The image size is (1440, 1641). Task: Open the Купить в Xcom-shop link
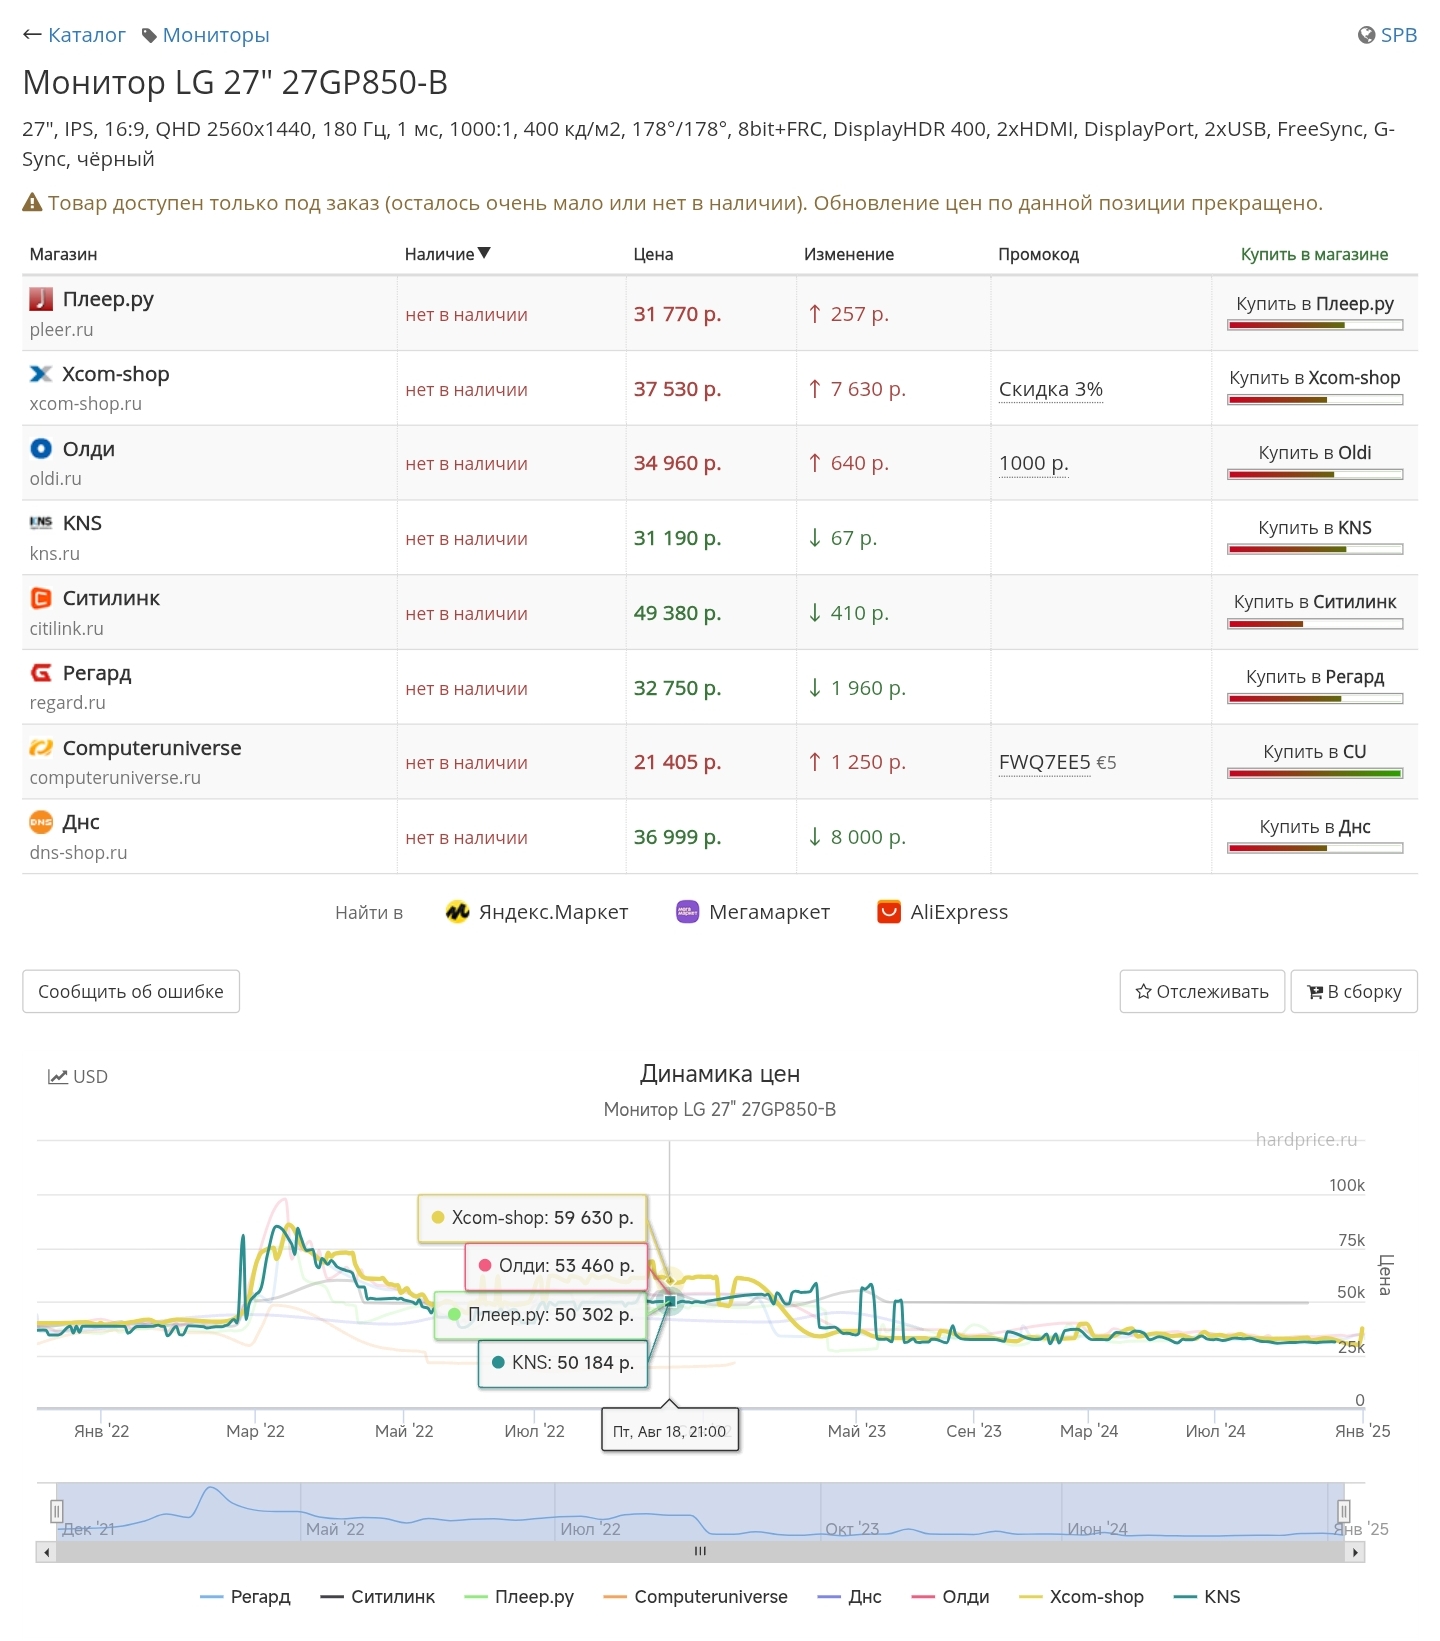pyautogui.click(x=1315, y=378)
